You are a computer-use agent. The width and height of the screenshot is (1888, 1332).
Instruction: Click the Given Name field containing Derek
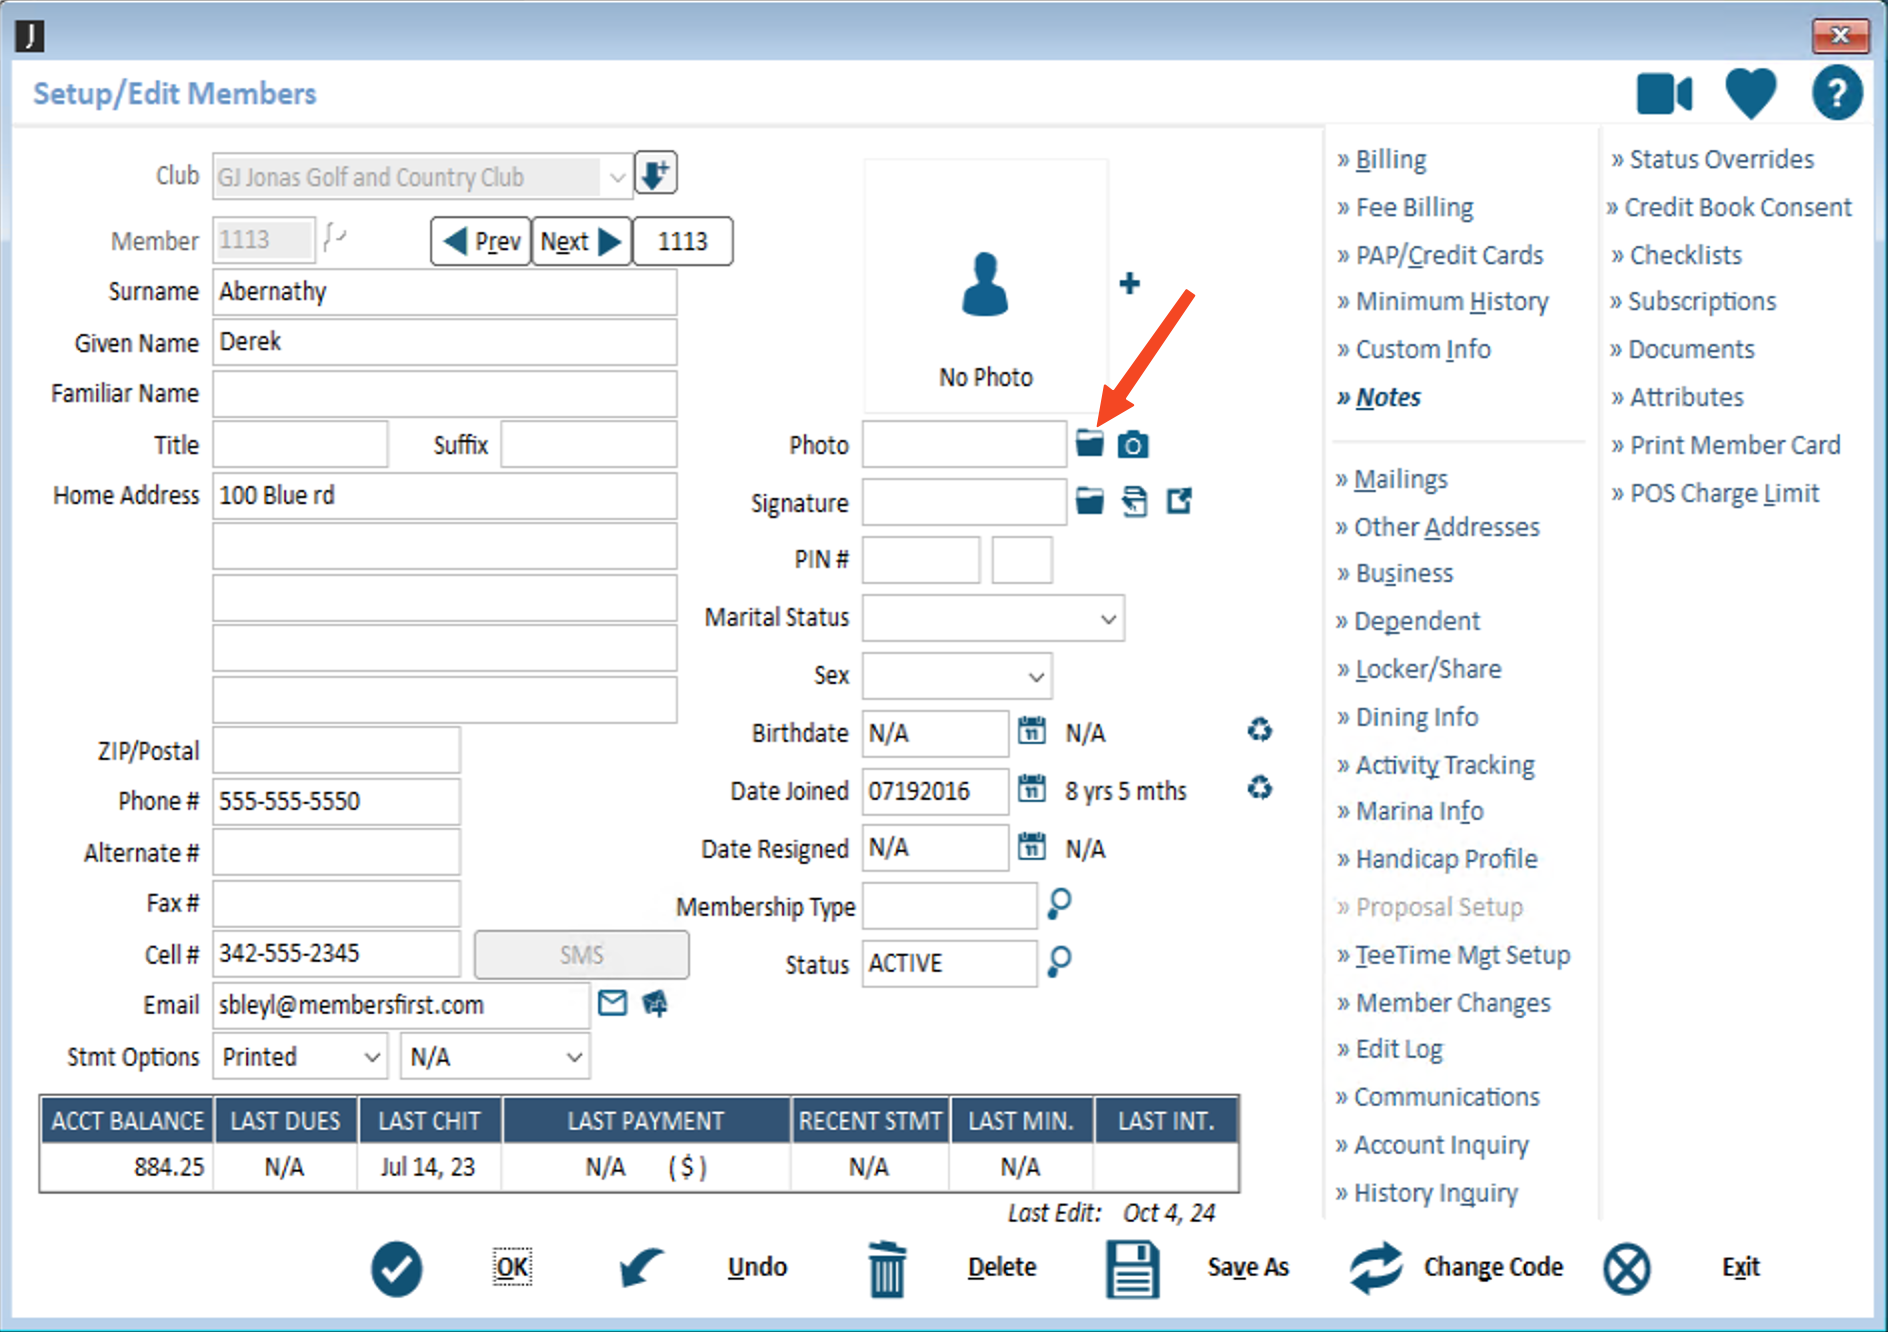pyautogui.click(x=445, y=342)
